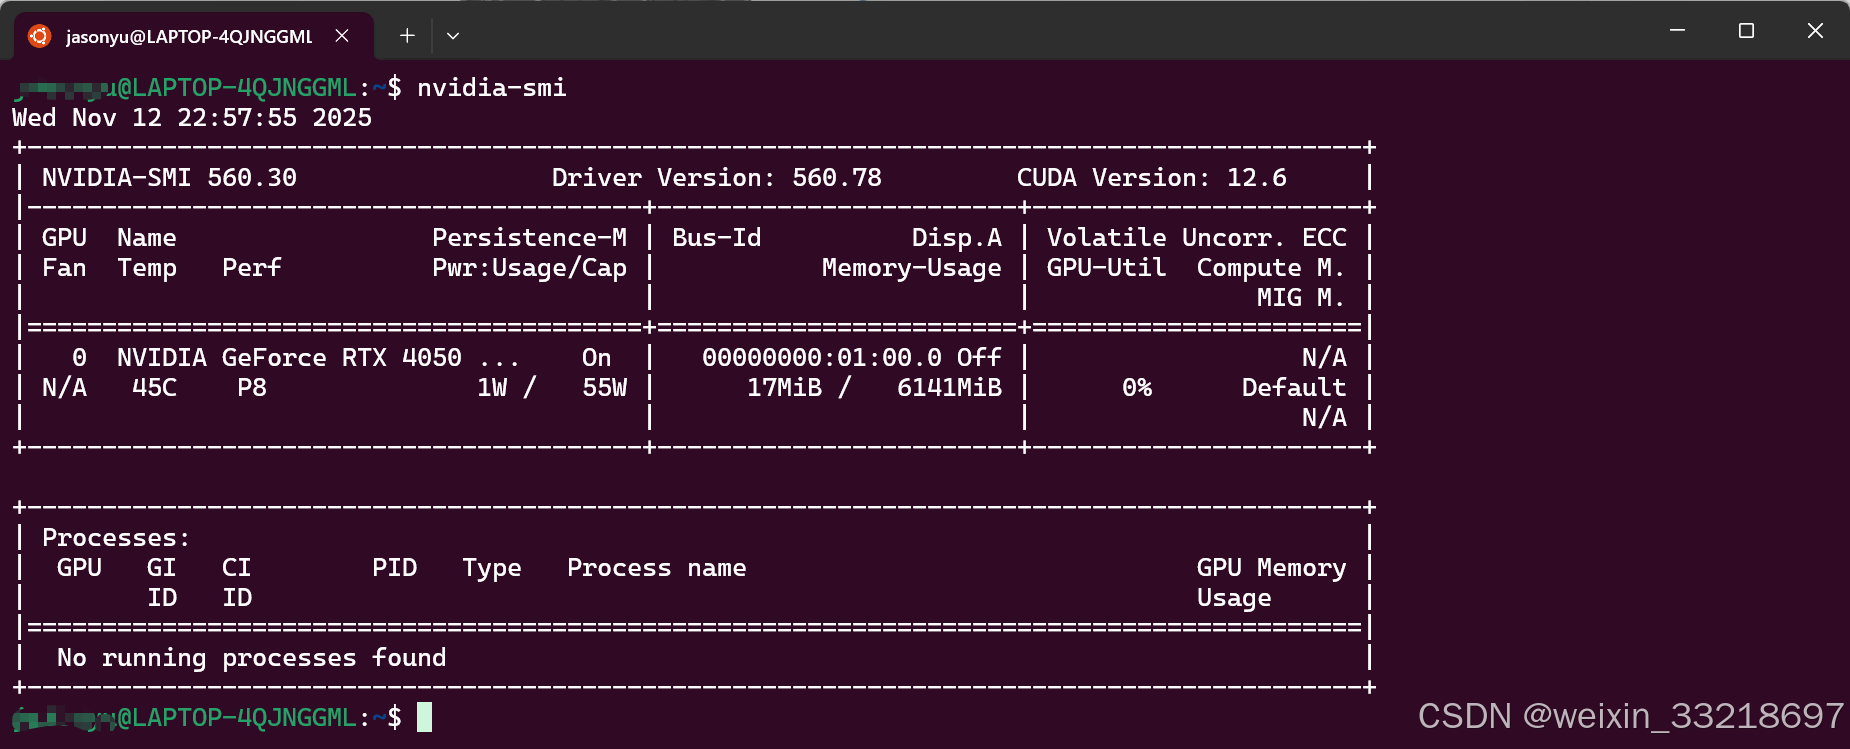The width and height of the screenshot is (1850, 749).
Task: Click the NVIDIA-SMI 560.30 version text
Action: coord(169,178)
